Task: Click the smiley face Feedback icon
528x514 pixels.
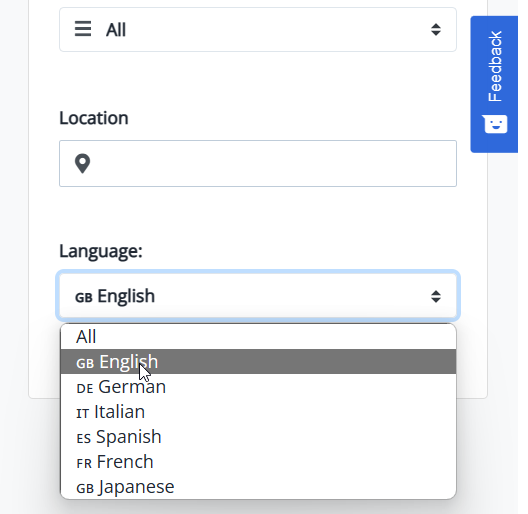Action: point(494,124)
